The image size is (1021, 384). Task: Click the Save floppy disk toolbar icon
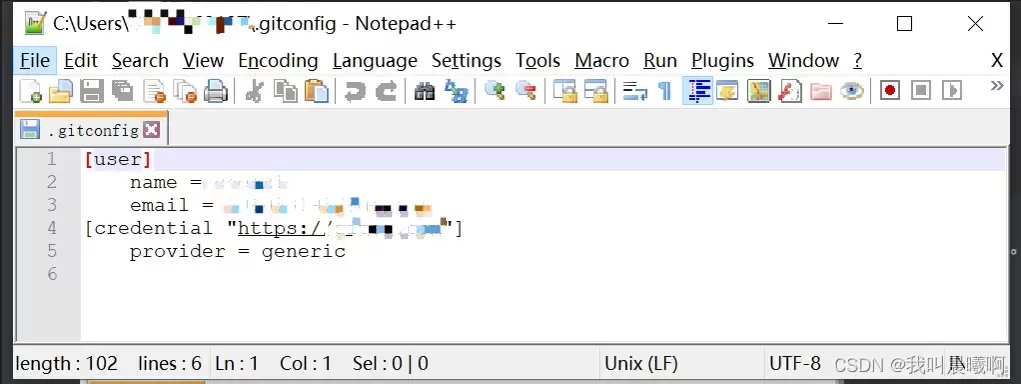point(92,91)
